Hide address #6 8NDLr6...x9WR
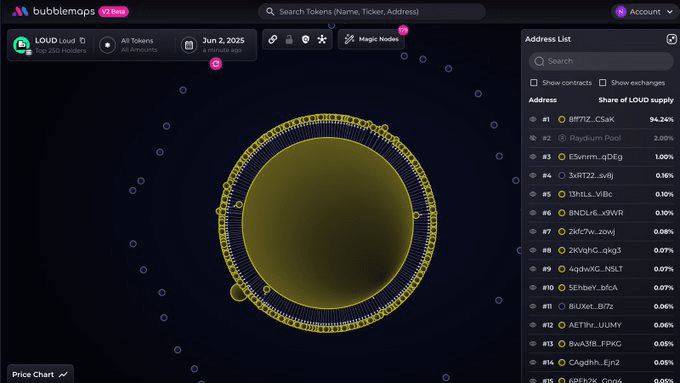 tap(533, 213)
